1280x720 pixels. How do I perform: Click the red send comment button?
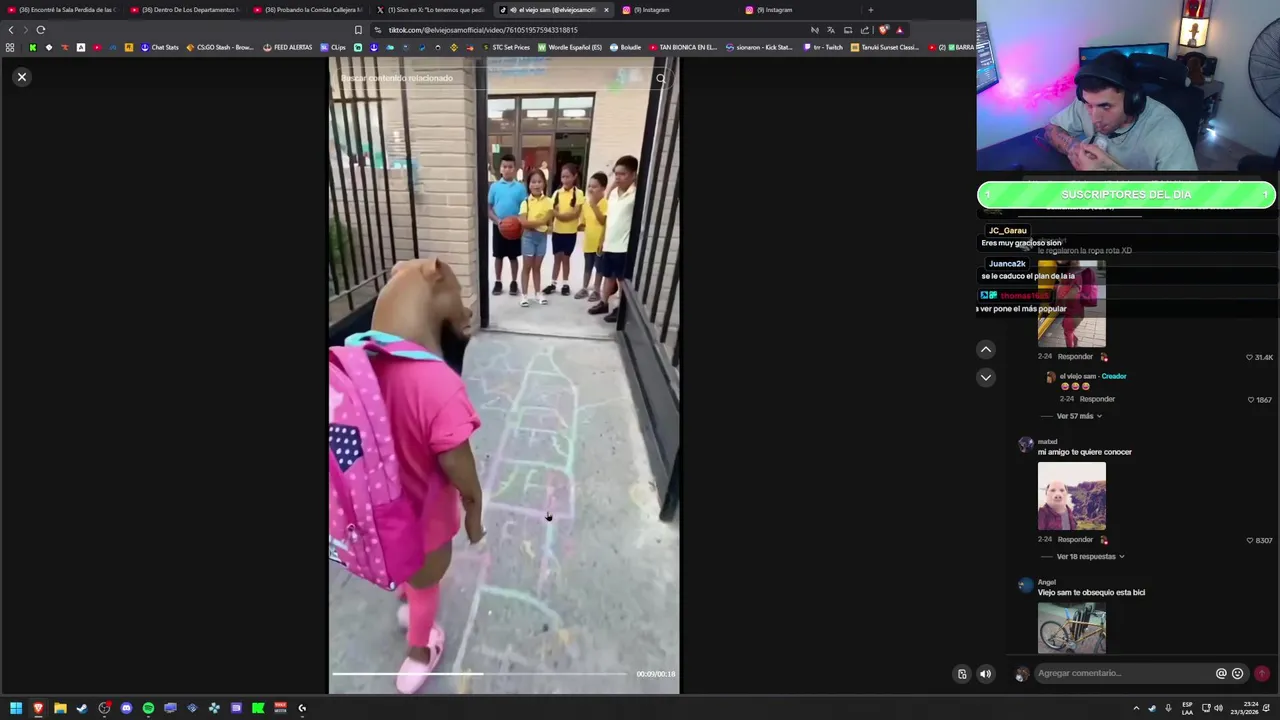tap(1262, 674)
